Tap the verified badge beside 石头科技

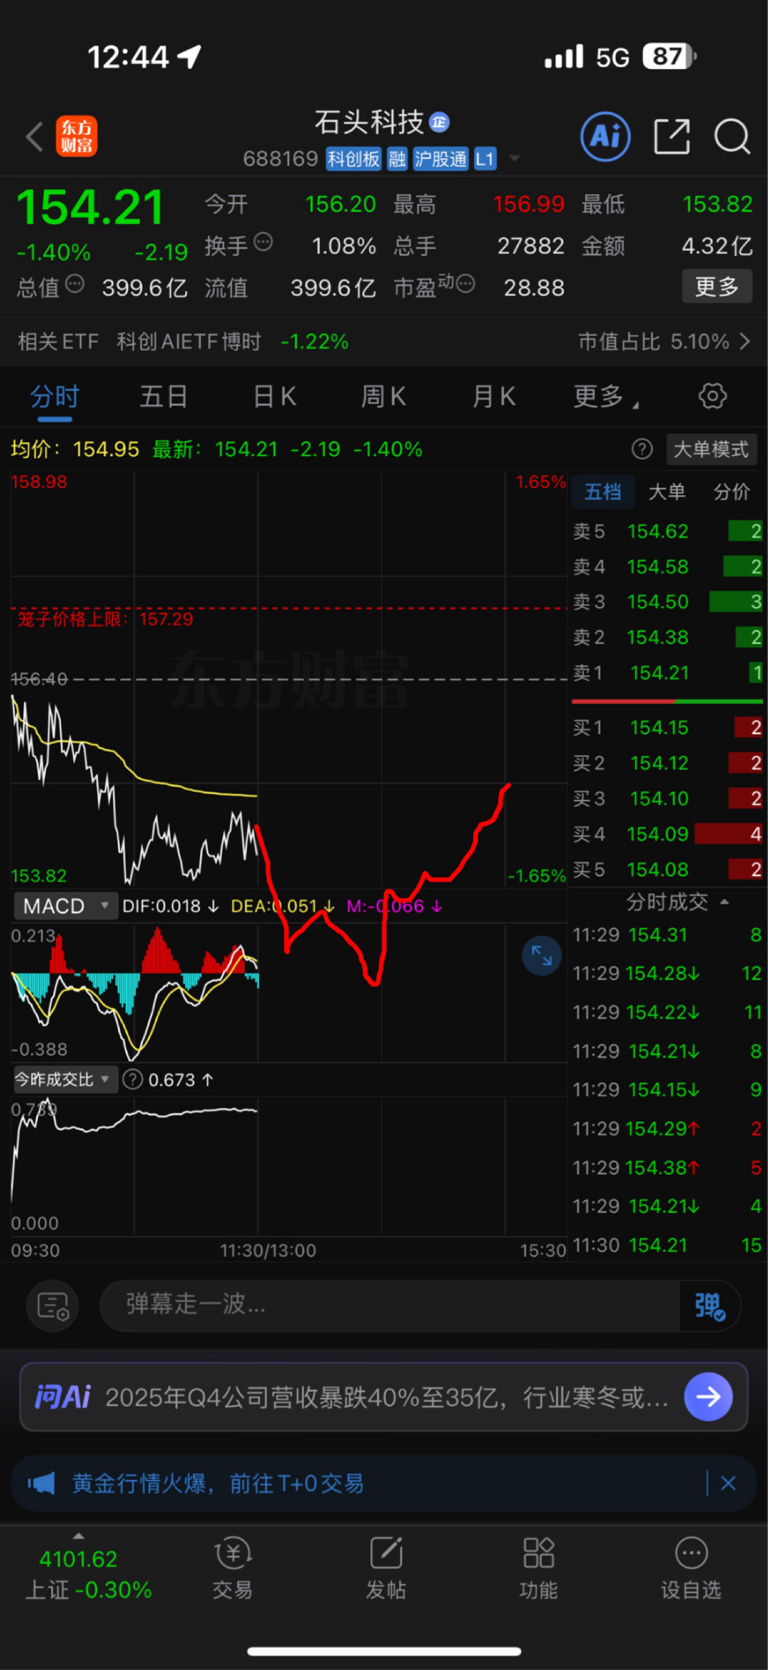[x=439, y=122]
